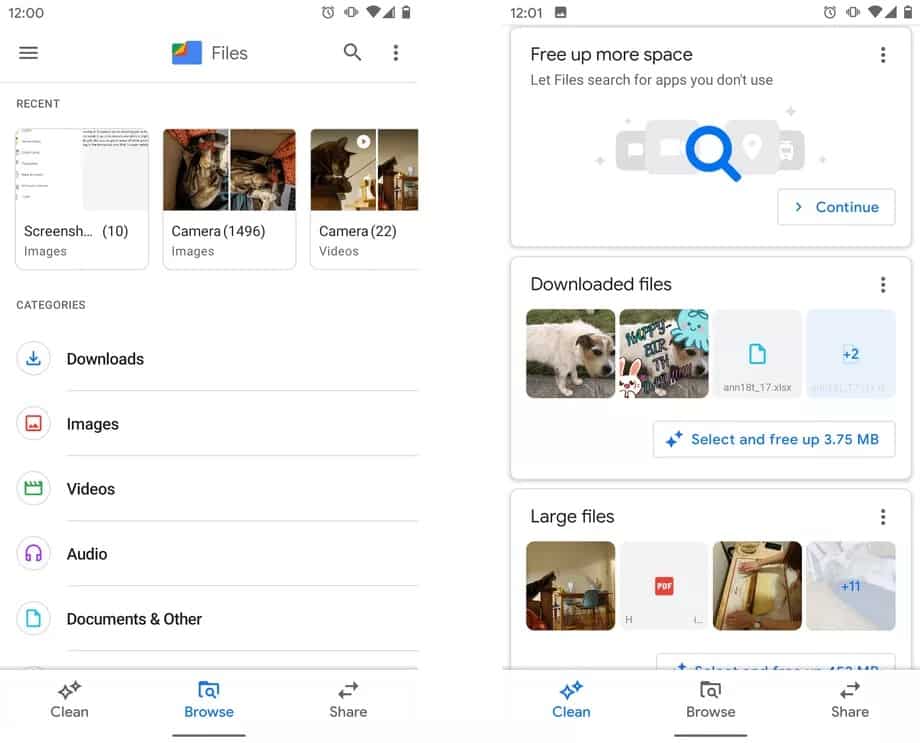
Task: Open the Audio category
Action: (x=217, y=554)
